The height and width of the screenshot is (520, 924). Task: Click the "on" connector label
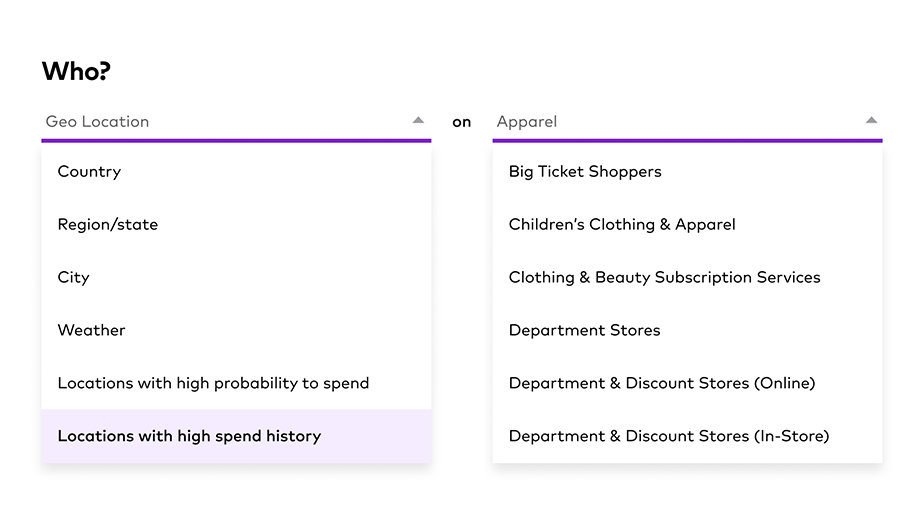pos(461,122)
